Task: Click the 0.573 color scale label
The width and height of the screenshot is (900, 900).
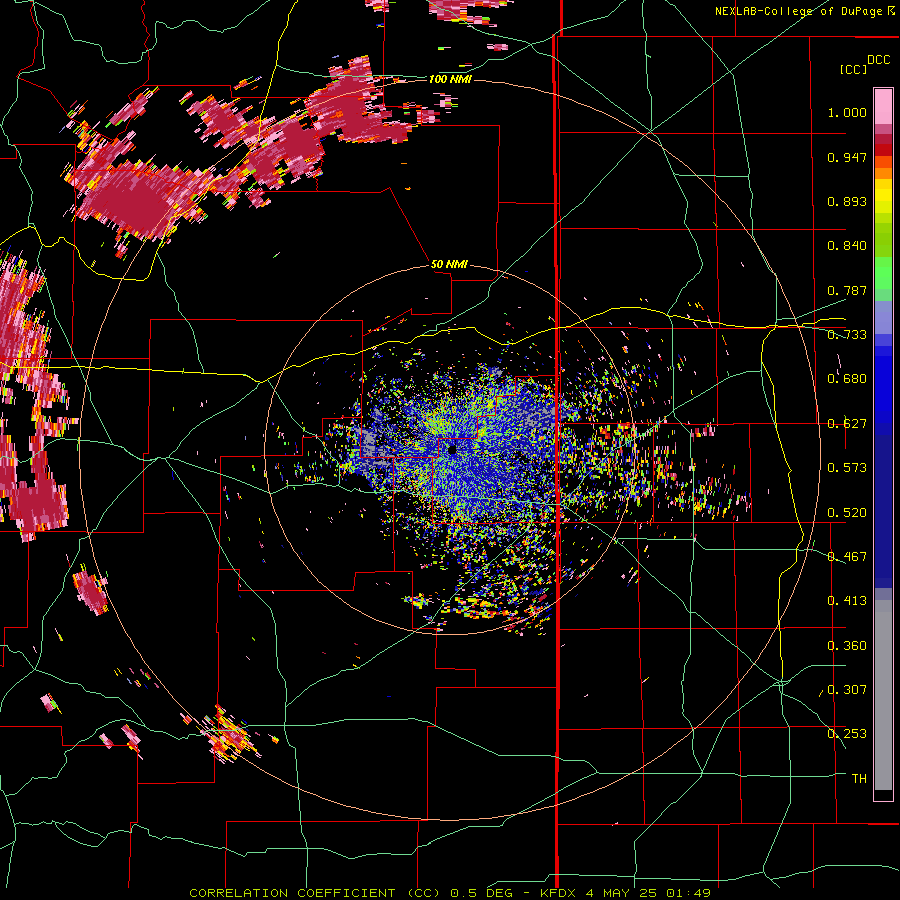Action: (847, 468)
